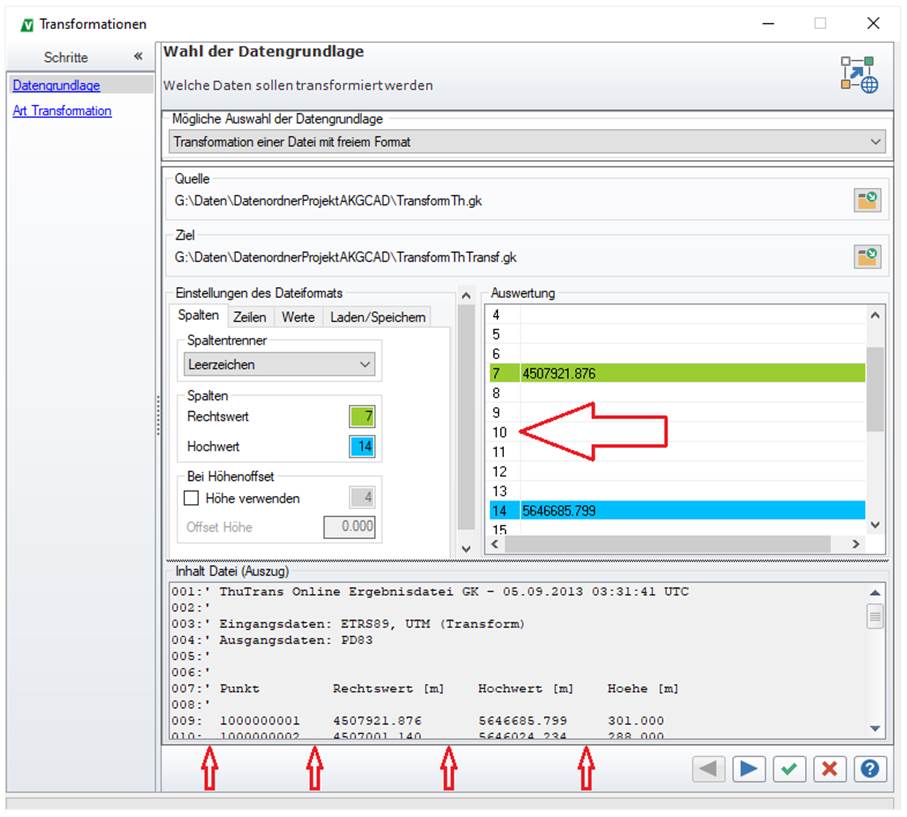Enable the Höhe verwenden checkbox
907x817 pixels.
(x=191, y=498)
